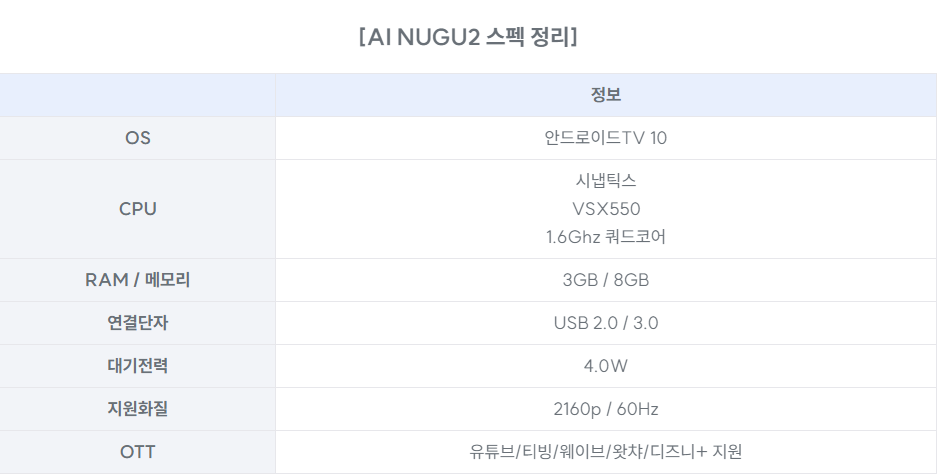Select the 안드로이드TV 10 cell
937x474 pixels.
[605, 138]
